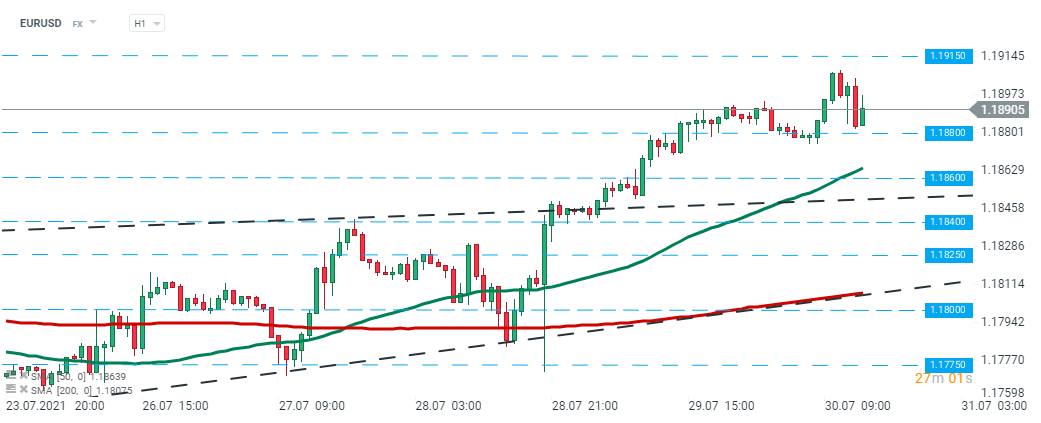Click the FX market label

click(77, 22)
